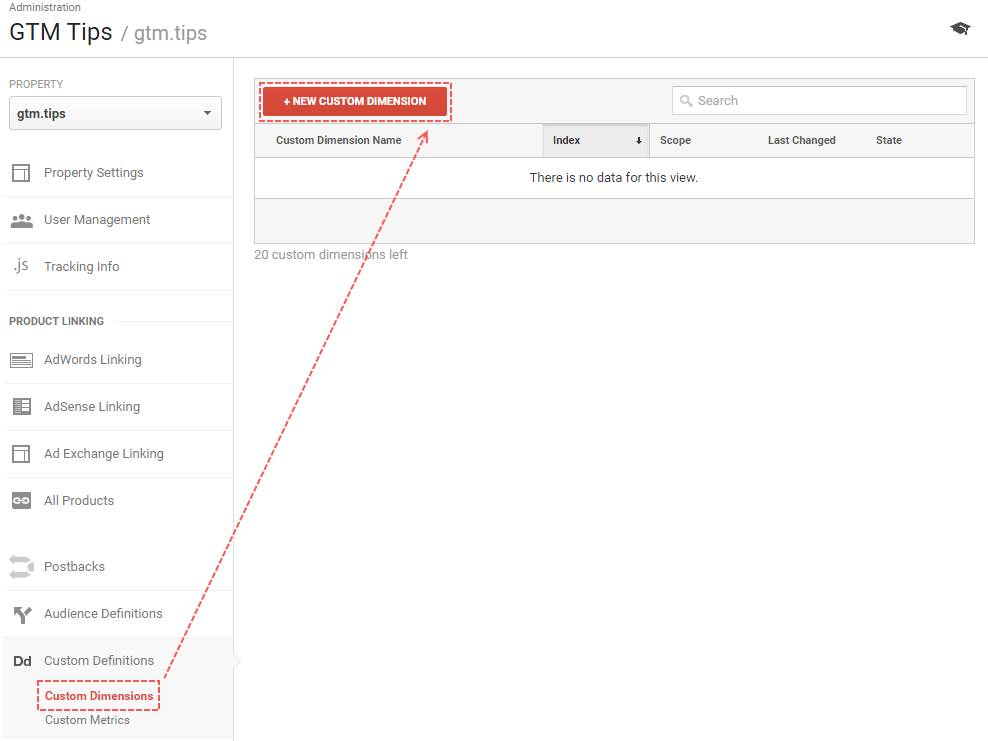Click the Property Settings layout icon
The width and height of the screenshot is (988, 741).
coord(21,173)
